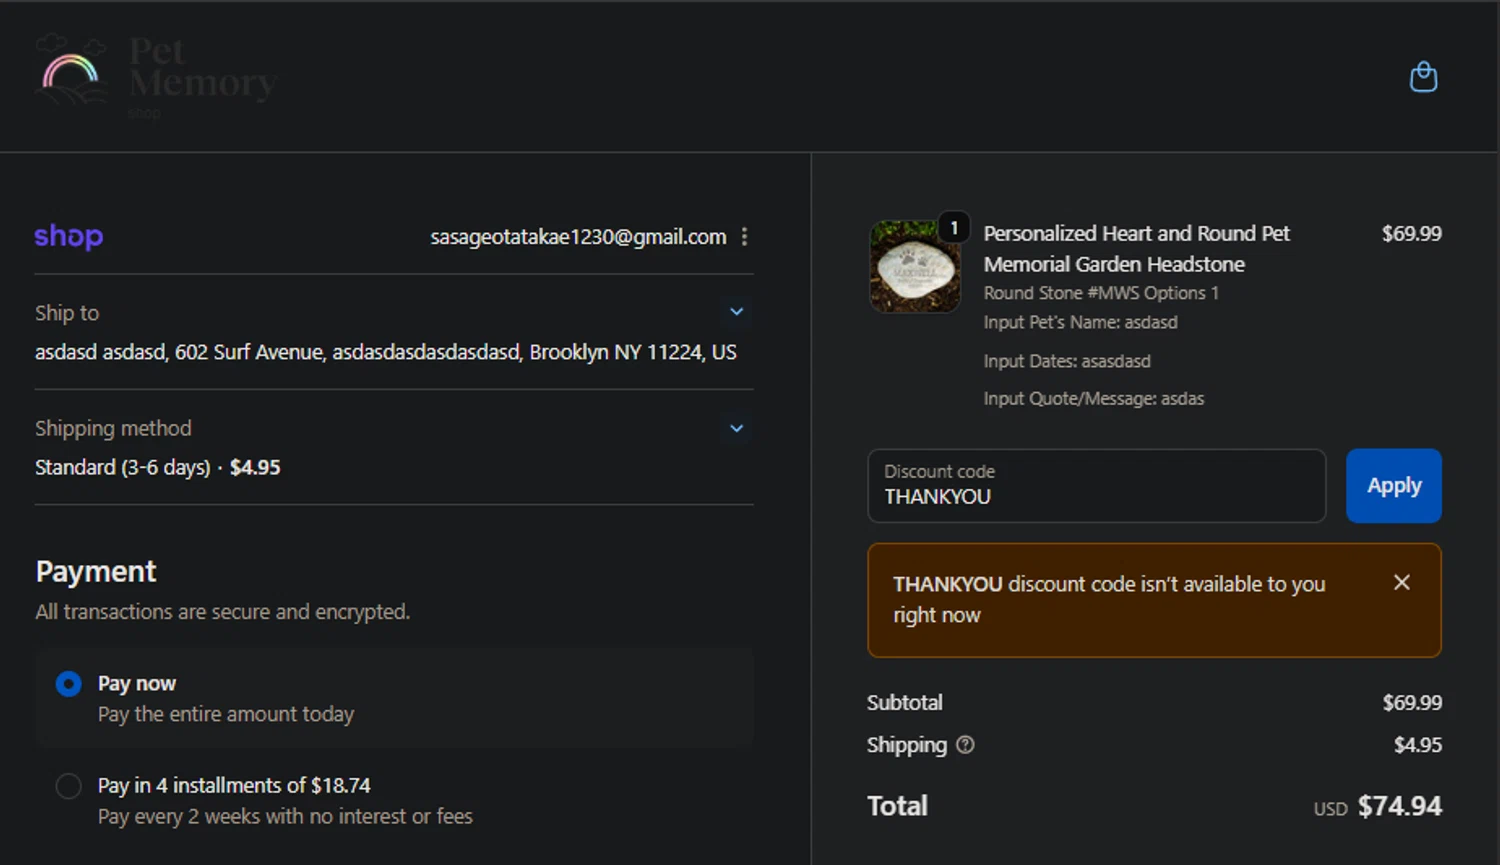1500x865 pixels.
Task: Open the pet headstone product thumbnail
Action: 914,267
